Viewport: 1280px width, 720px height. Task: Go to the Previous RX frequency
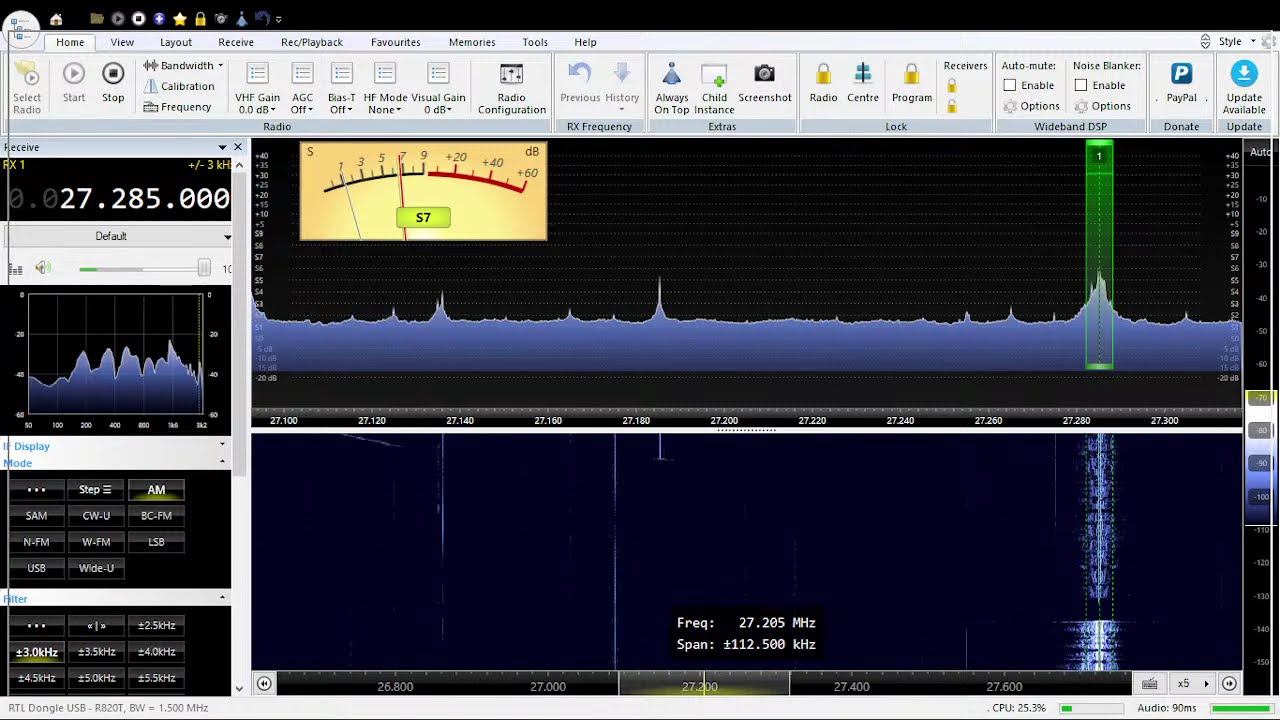pos(580,84)
